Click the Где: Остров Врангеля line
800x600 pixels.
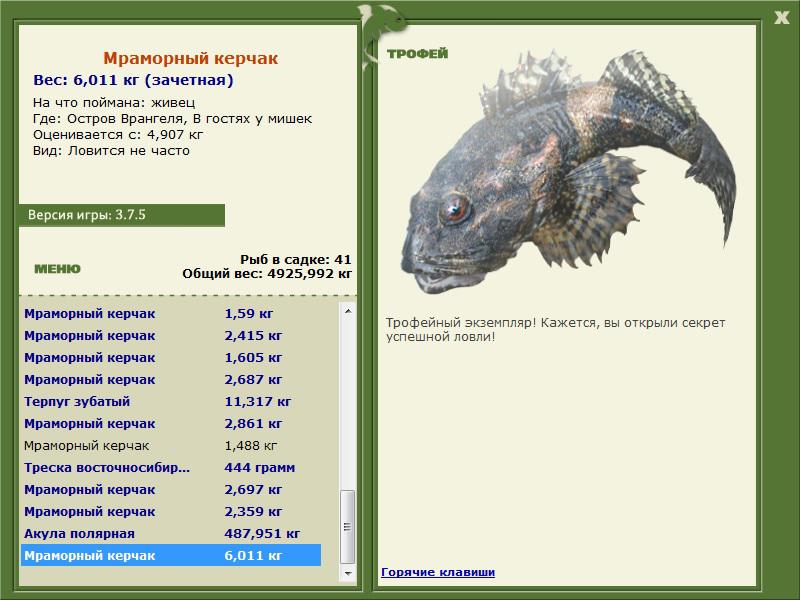(172, 119)
